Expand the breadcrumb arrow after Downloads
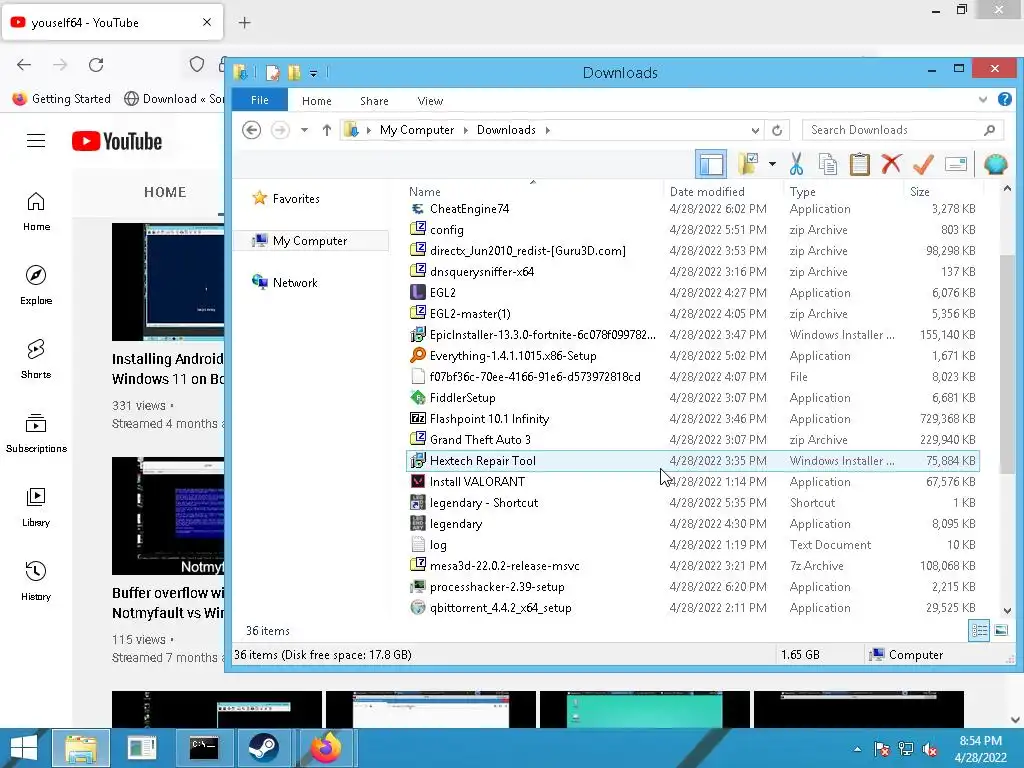Viewport: 1024px width, 768px height. [547, 130]
